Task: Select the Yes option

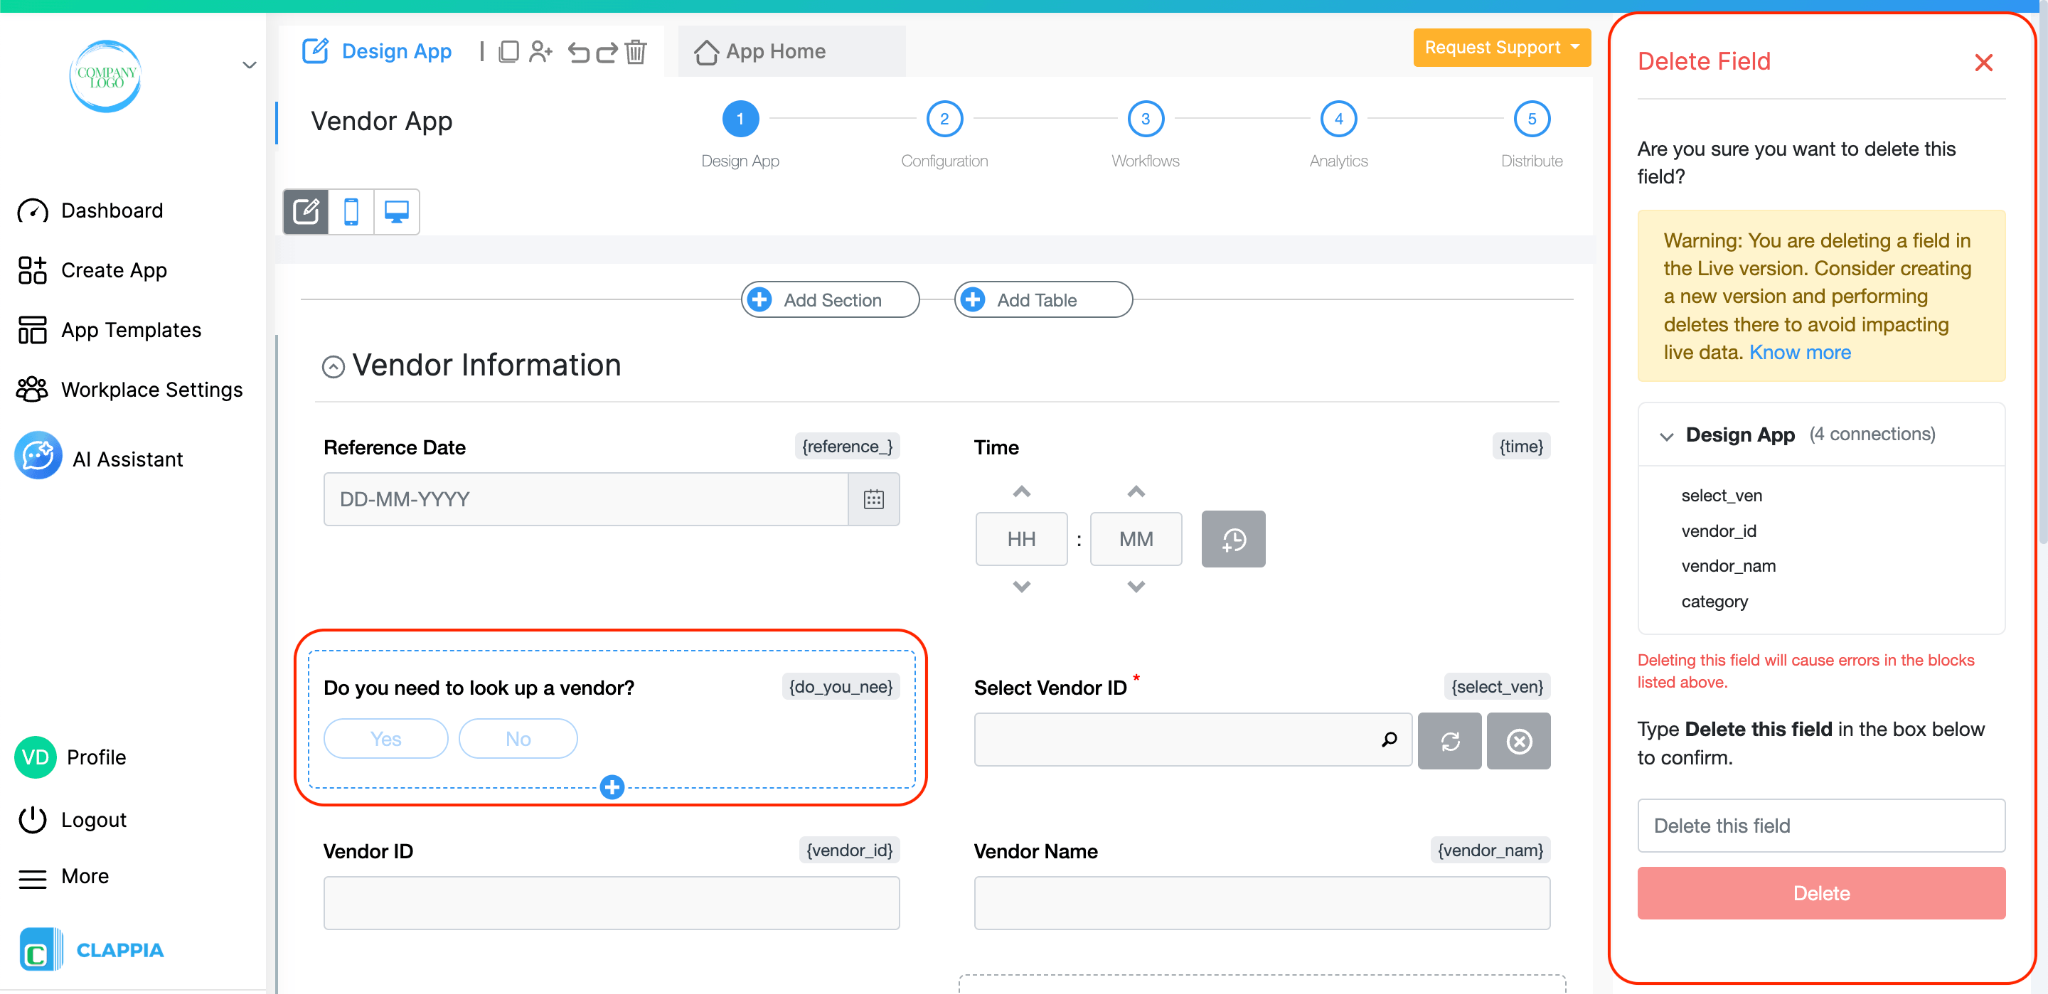Action: tap(386, 739)
